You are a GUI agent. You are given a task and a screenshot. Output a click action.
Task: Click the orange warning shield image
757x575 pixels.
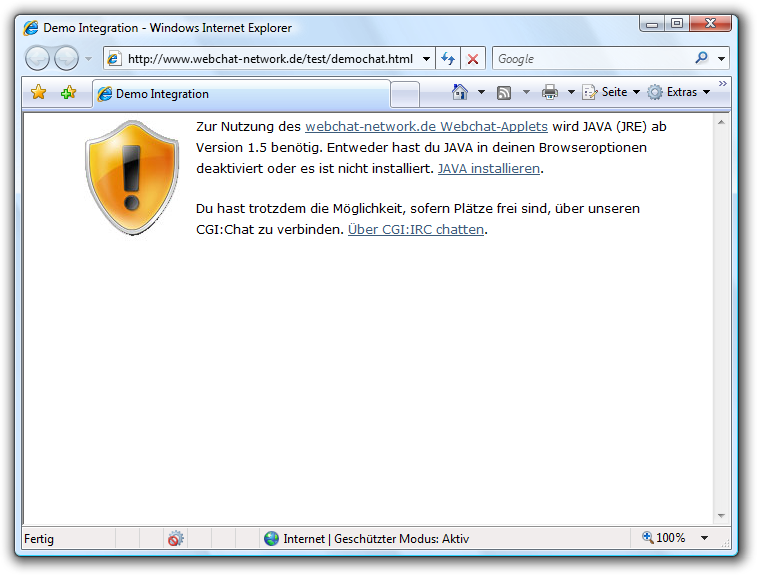coord(132,178)
